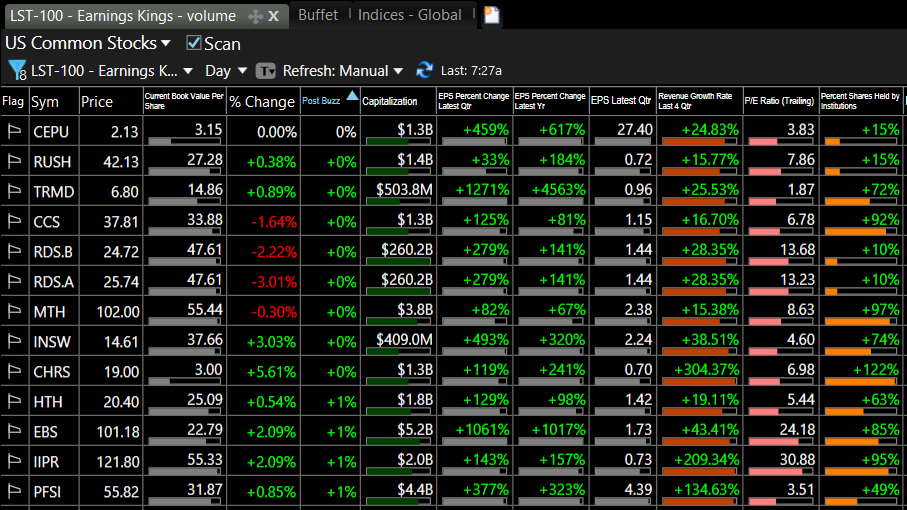The image size is (907, 510).
Task: Select the CCS symbol cell
Action: (53, 222)
